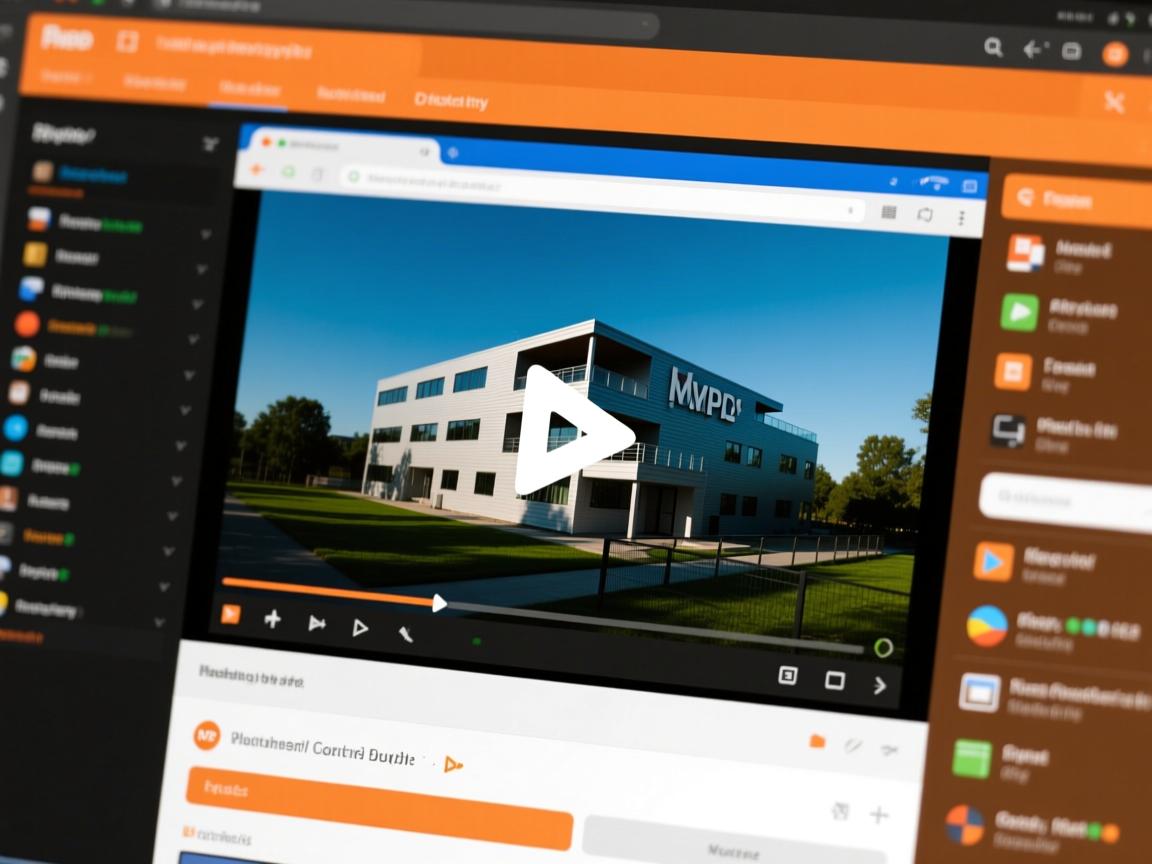The width and height of the screenshot is (1152, 864).
Task: Click the scissors icon in the orange header
Action: coord(1114,101)
